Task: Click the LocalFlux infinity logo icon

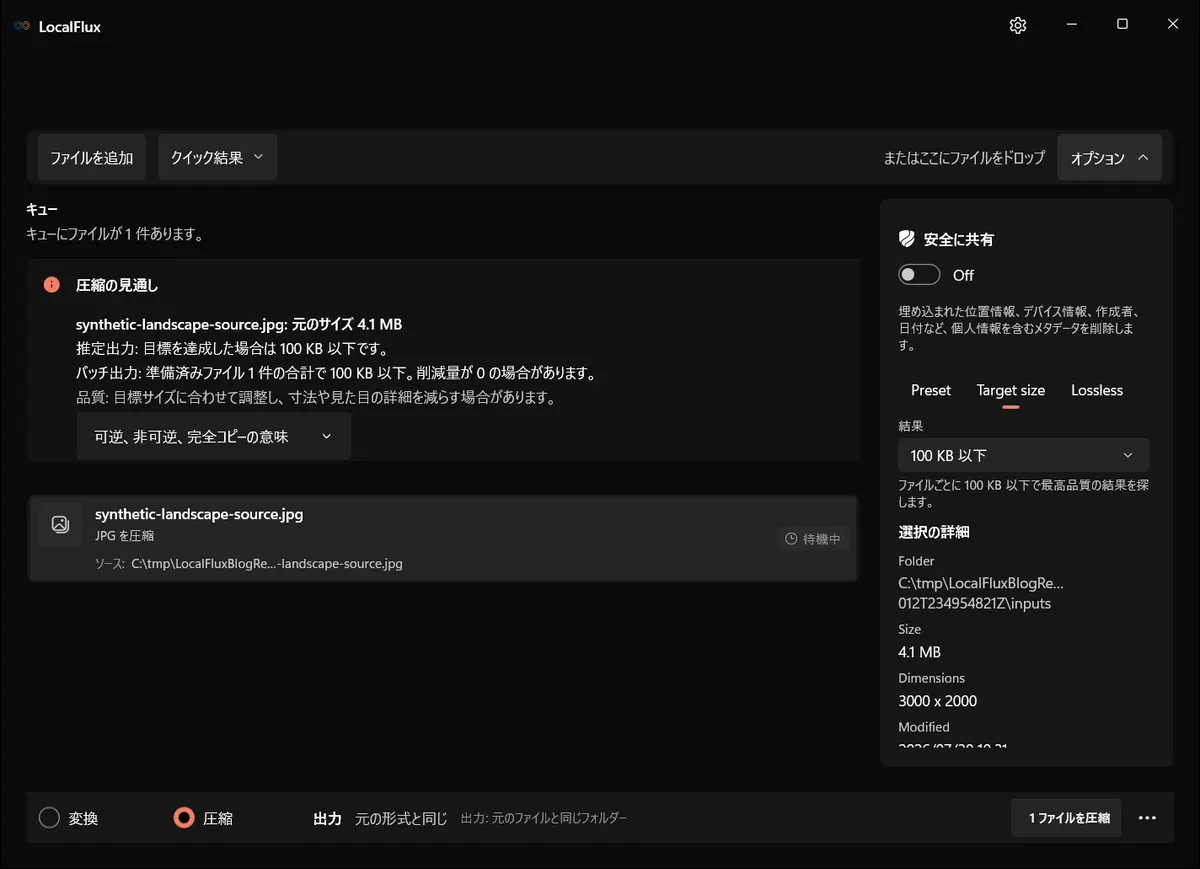Action: click(22, 27)
